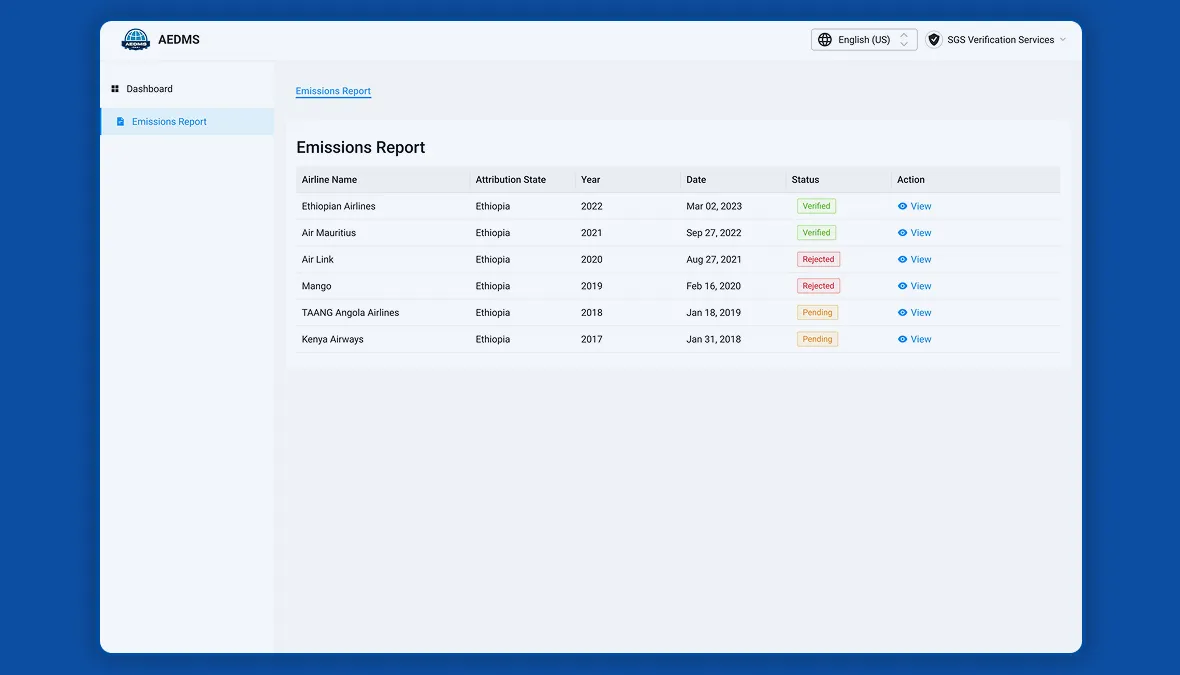The height and width of the screenshot is (675, 1180).
Task: View the Kenya Airways report
Action: (914, 339)
